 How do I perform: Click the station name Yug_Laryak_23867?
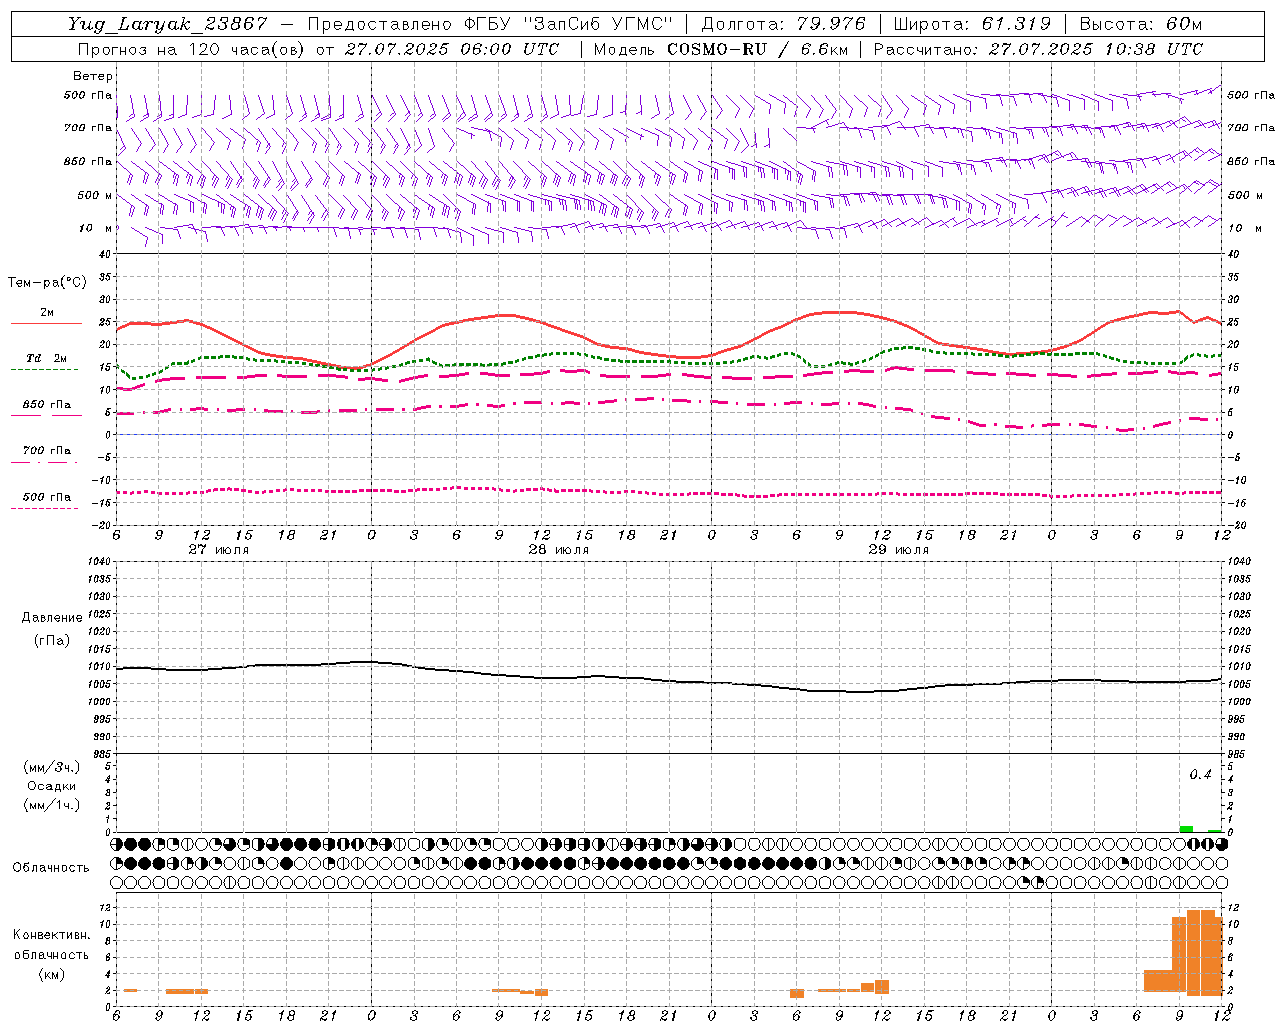[168, 24]
